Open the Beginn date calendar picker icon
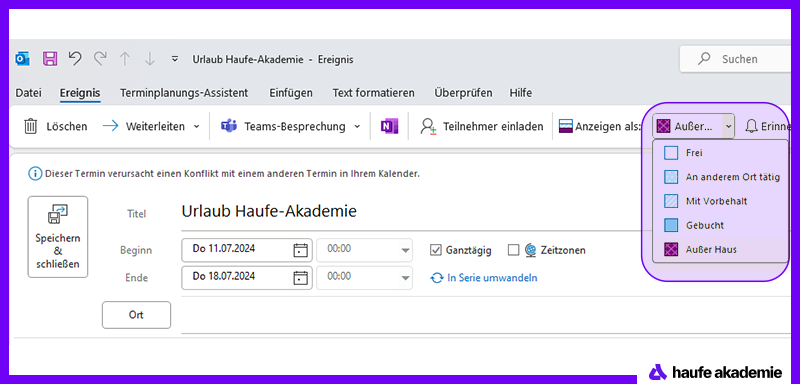Image resolution: width=800 pixels, height=384 pixels. click(301, 250)
